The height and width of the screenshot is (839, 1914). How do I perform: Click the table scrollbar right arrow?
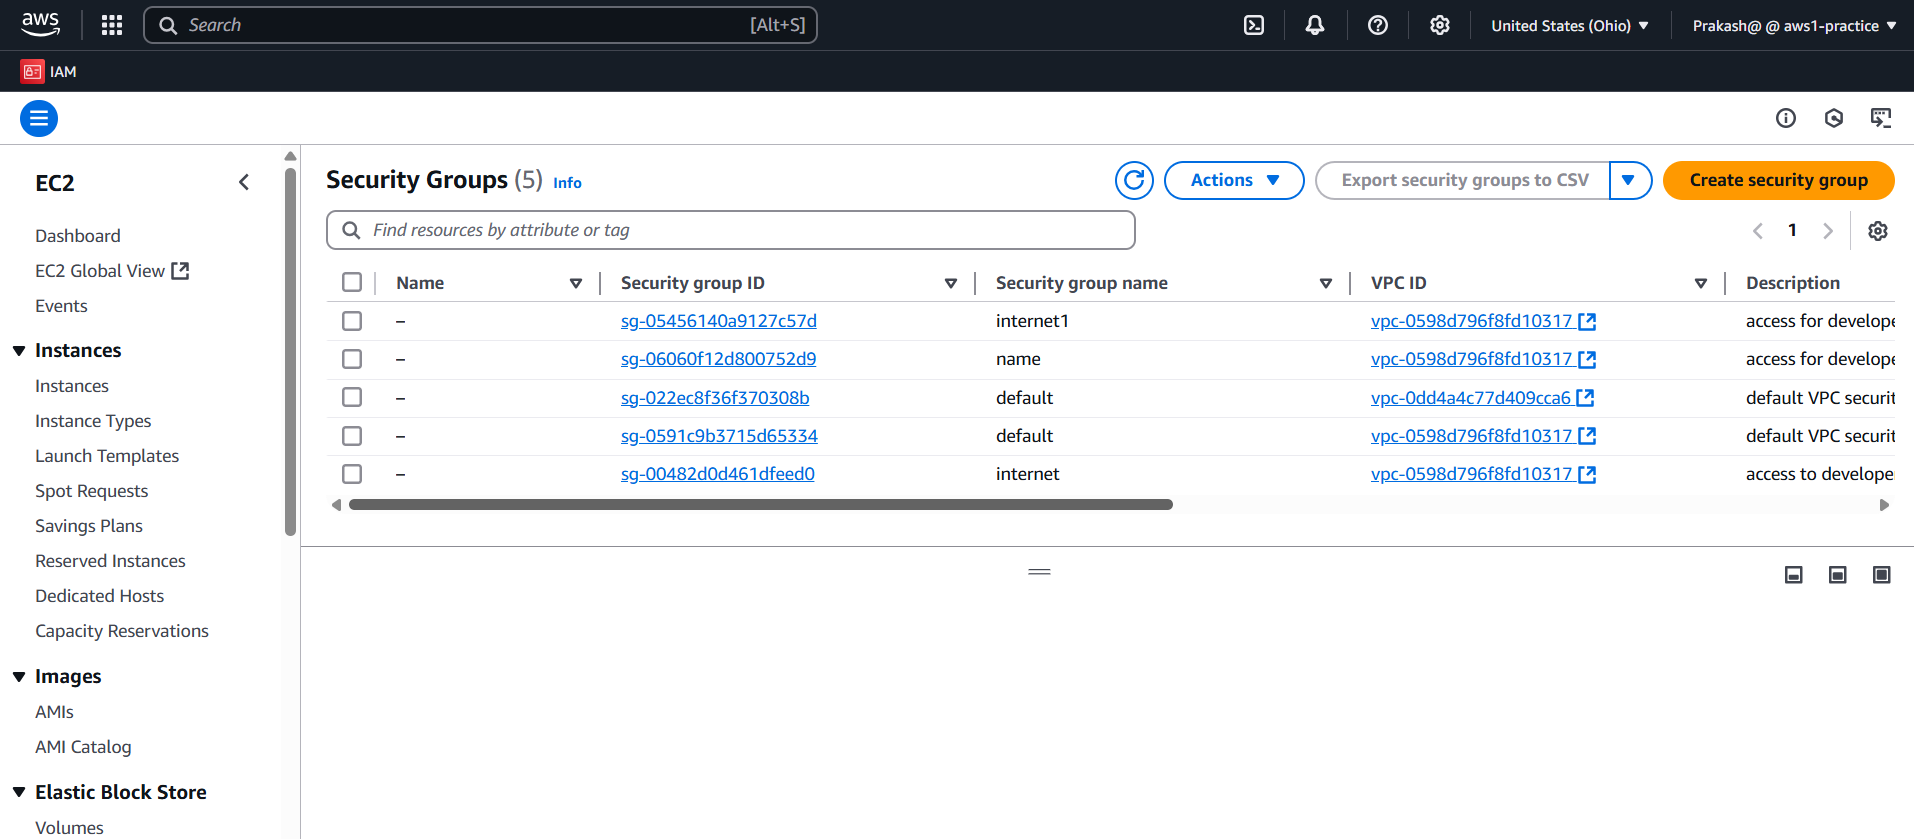[x=1884, y=505]
